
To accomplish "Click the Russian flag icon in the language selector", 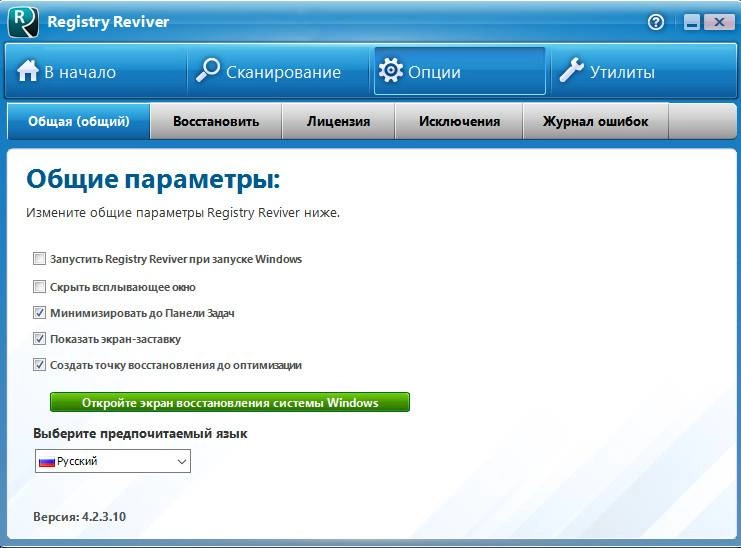I will click(47, 462).
